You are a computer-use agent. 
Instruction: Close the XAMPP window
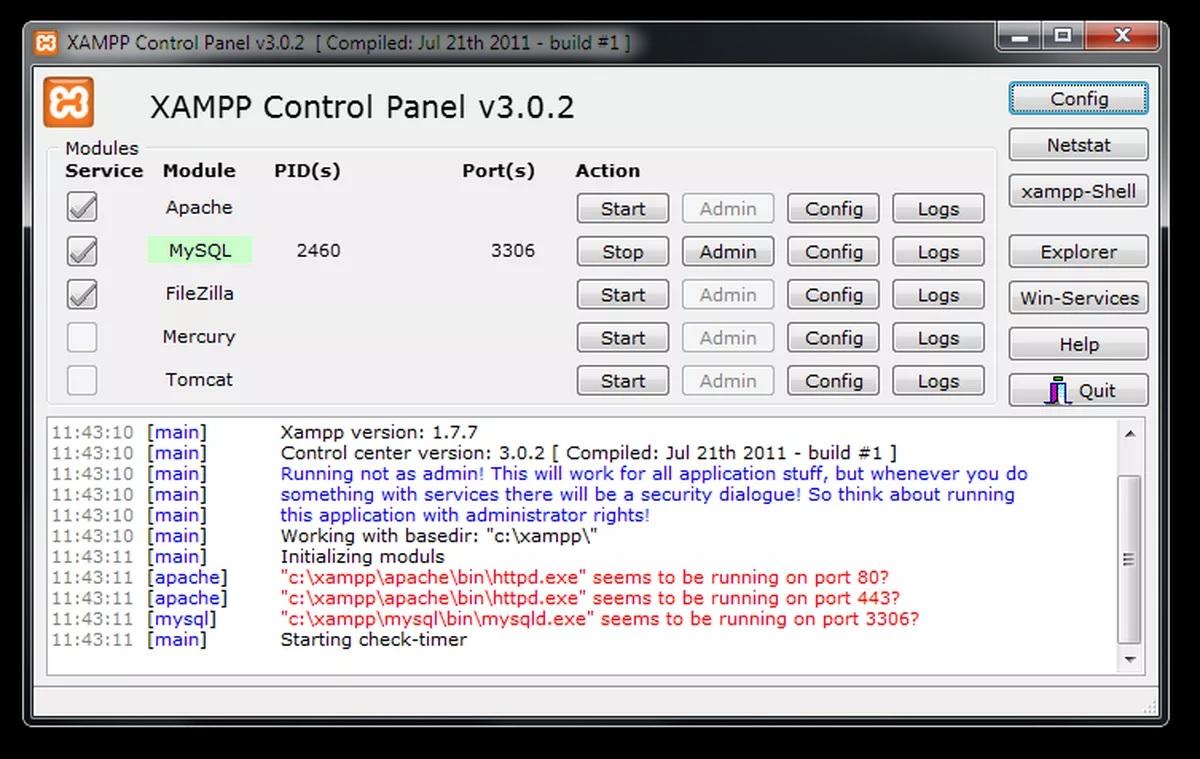(x=1120, y=37)
